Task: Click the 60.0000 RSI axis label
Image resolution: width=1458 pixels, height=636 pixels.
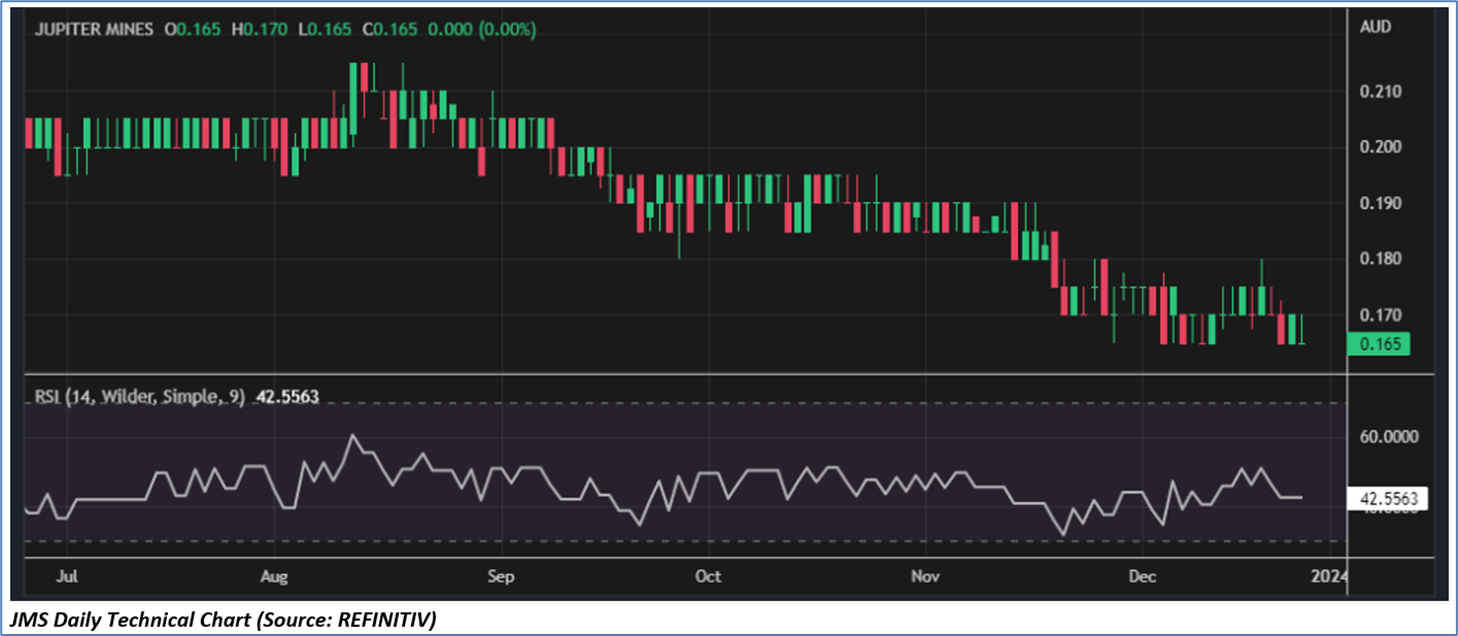Action: pos(1387,437)
